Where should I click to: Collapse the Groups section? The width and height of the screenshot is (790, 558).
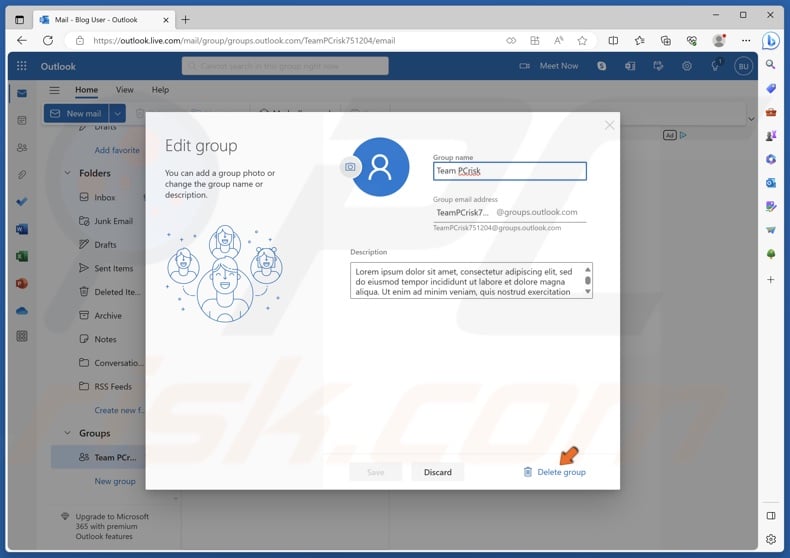pyautogui.click(x=68, y=433)
